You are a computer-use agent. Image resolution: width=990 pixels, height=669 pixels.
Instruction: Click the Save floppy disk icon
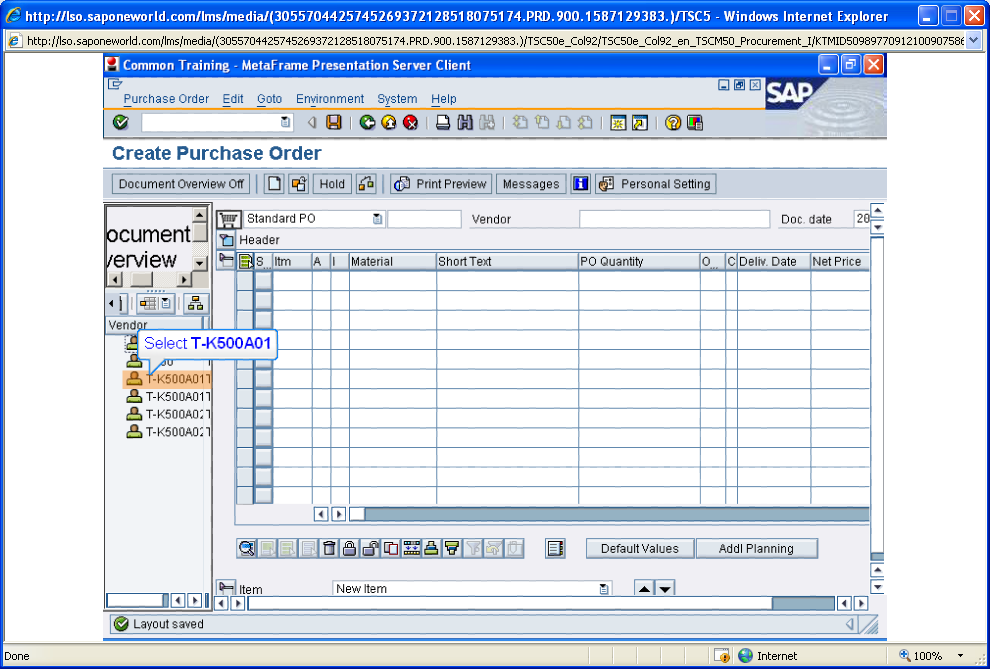coord(333,122)
